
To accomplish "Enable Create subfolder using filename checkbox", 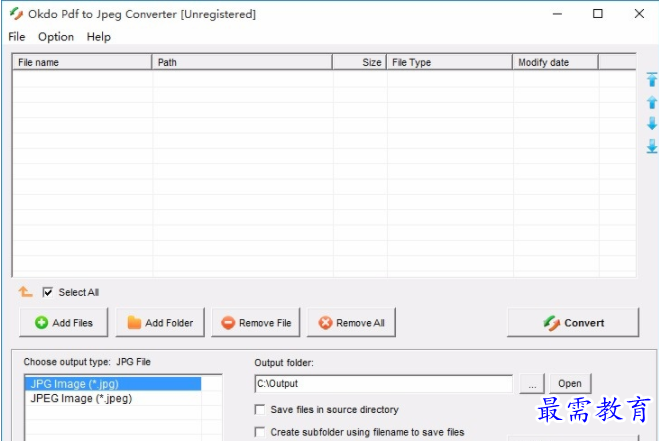I will [260, 432].
